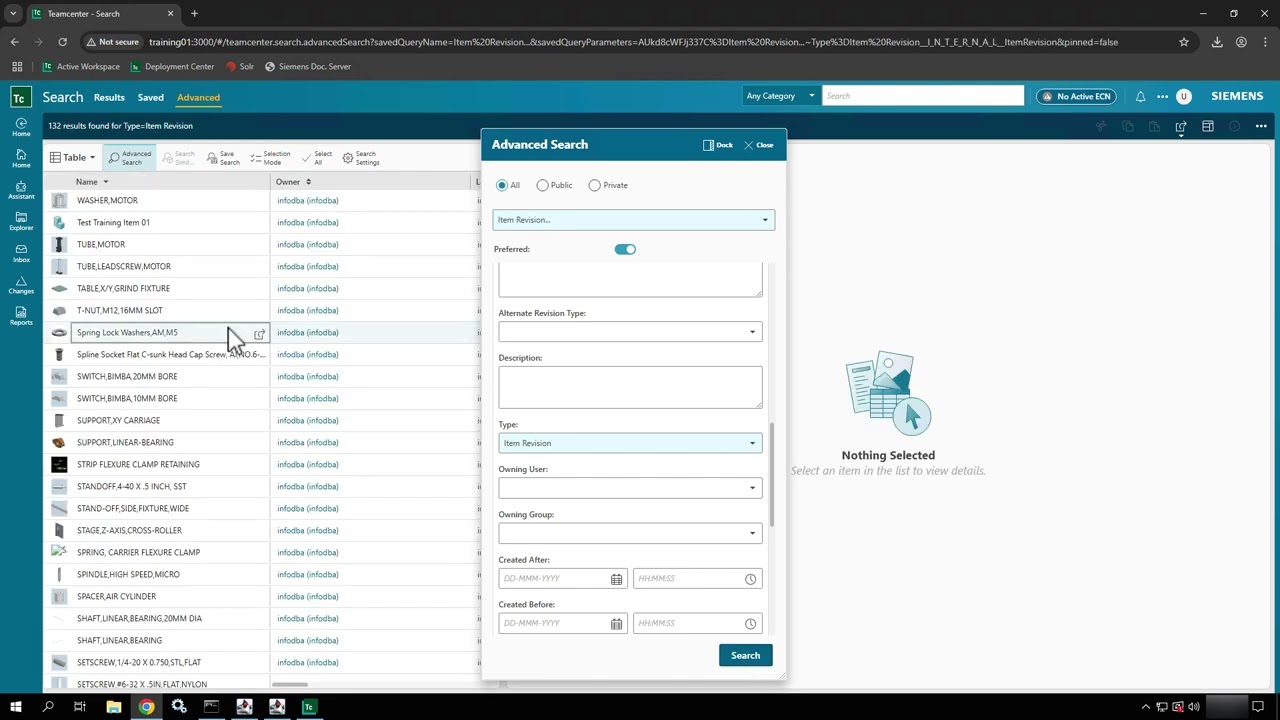Click the global Search input field
The height and width of the screenshot is (720, 1280).
click(923, 96)
